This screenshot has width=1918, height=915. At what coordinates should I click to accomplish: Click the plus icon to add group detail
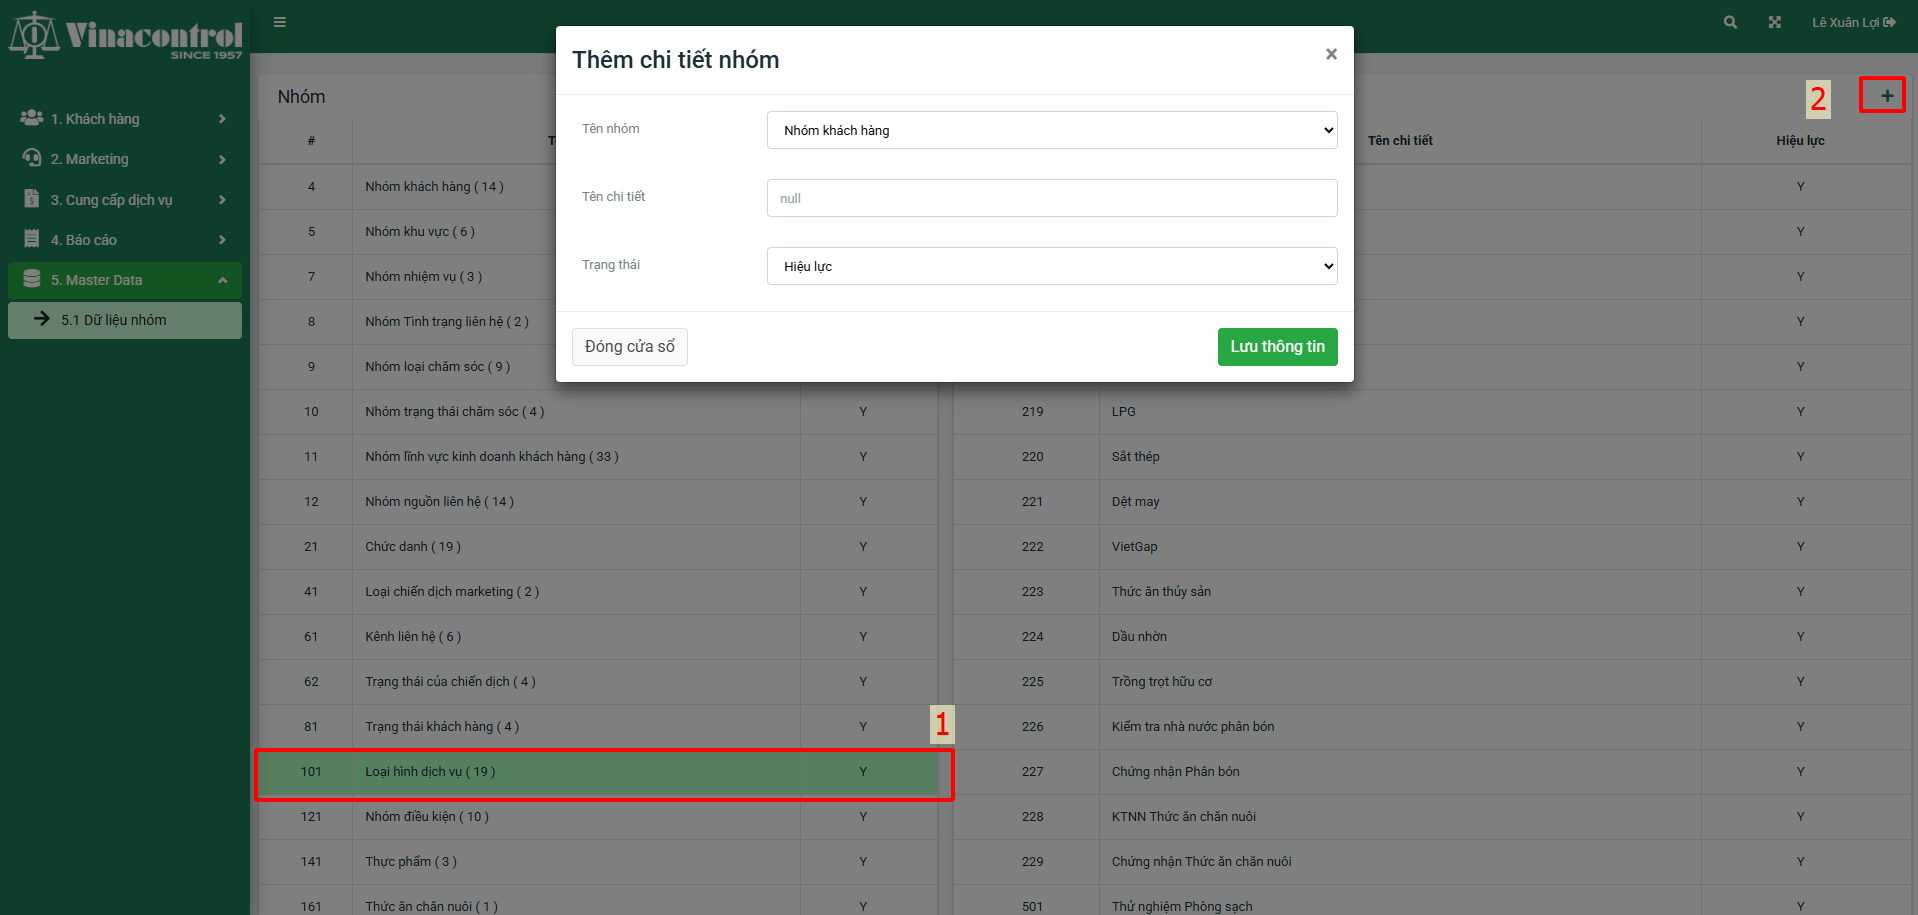(1886, 96)
